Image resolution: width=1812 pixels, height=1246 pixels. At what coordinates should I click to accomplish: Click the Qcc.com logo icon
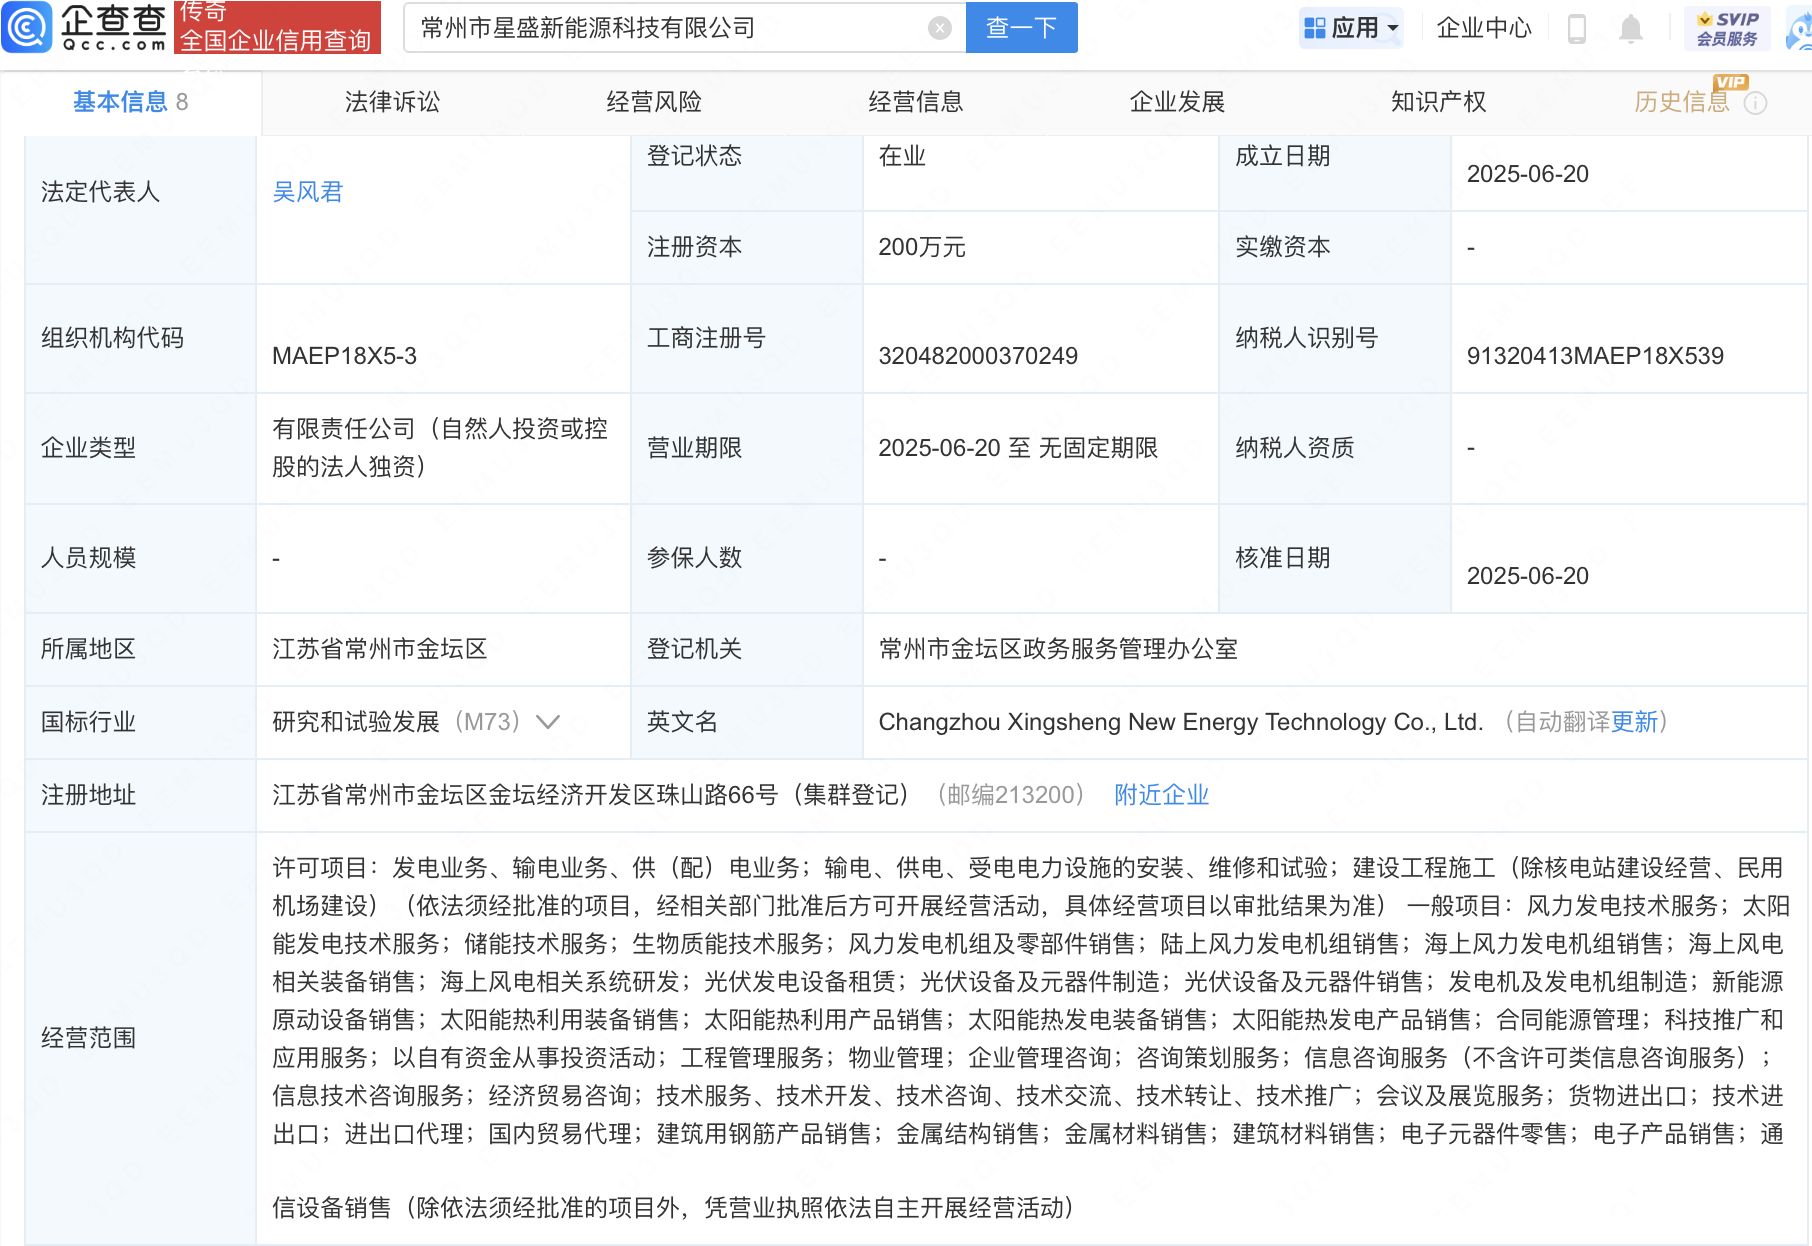(27, 27)
